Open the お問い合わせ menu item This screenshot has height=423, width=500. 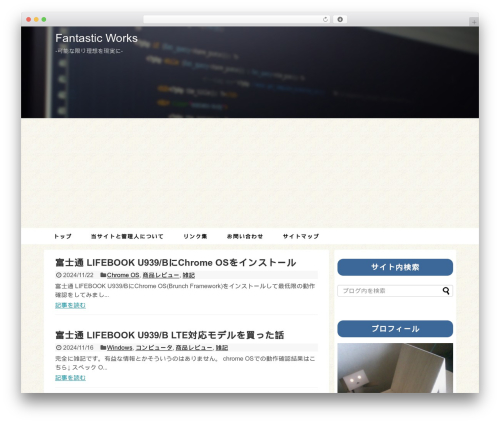tap(245, 236)
